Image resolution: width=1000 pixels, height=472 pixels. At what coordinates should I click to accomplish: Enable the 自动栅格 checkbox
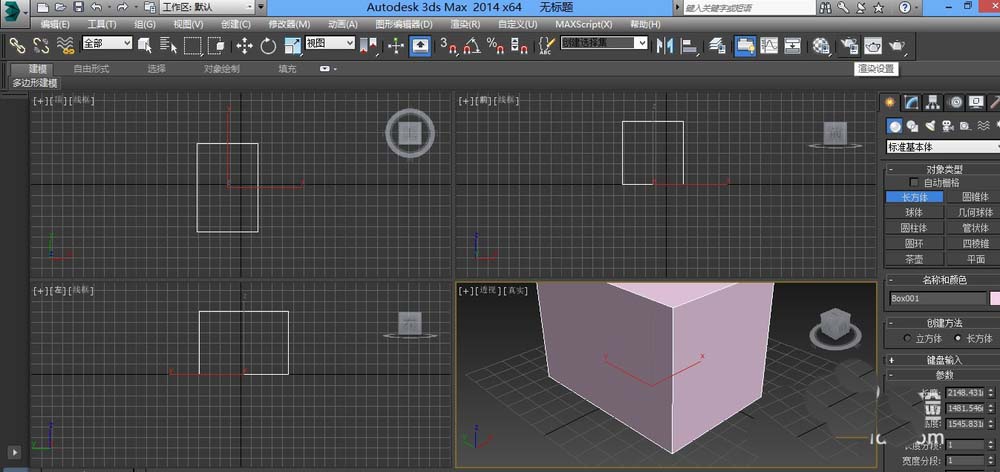(915, 183)
